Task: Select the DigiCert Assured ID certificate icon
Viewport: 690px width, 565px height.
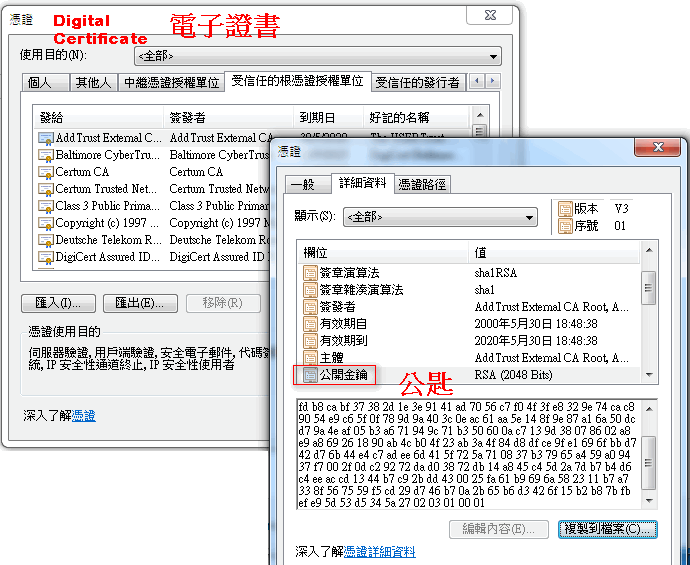Action: pyautogui.click(x=46, y=257)
